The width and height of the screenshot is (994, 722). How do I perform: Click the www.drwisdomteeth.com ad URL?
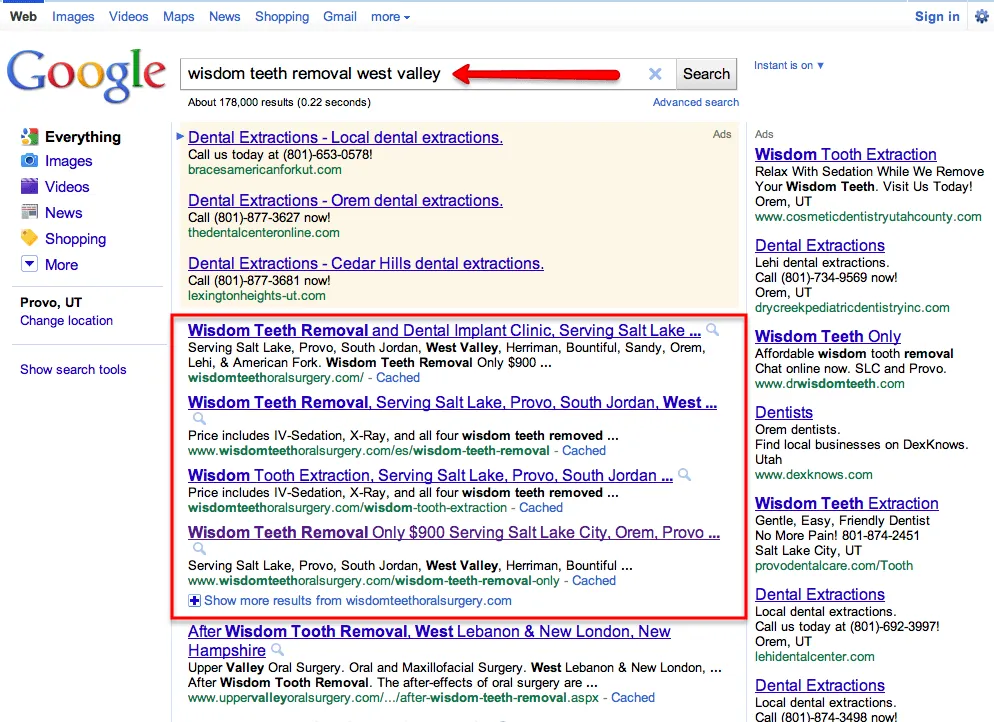click(x=829, y=384)
